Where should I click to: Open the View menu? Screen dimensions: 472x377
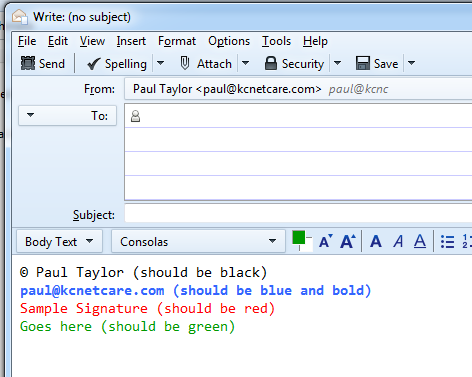[92, 41]
